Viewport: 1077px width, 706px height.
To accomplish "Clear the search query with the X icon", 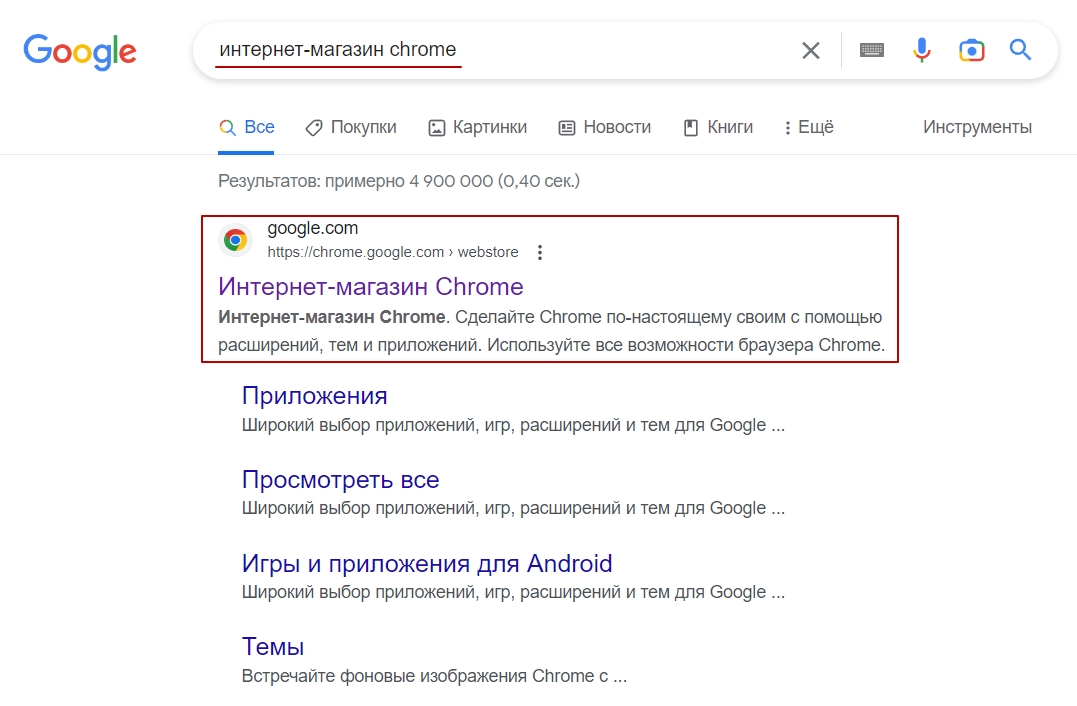I will coord(810,50).
